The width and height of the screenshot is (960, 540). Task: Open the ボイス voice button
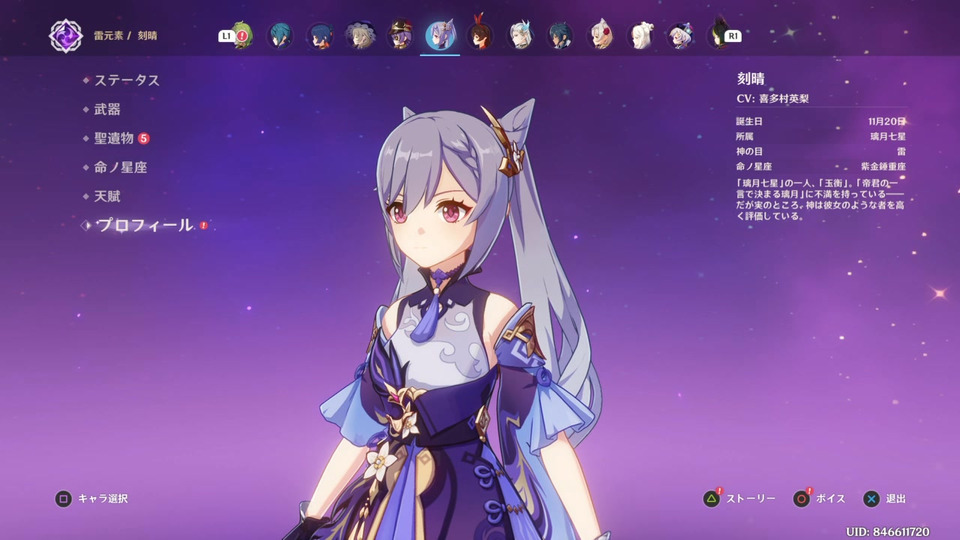(x=831, y=499)
